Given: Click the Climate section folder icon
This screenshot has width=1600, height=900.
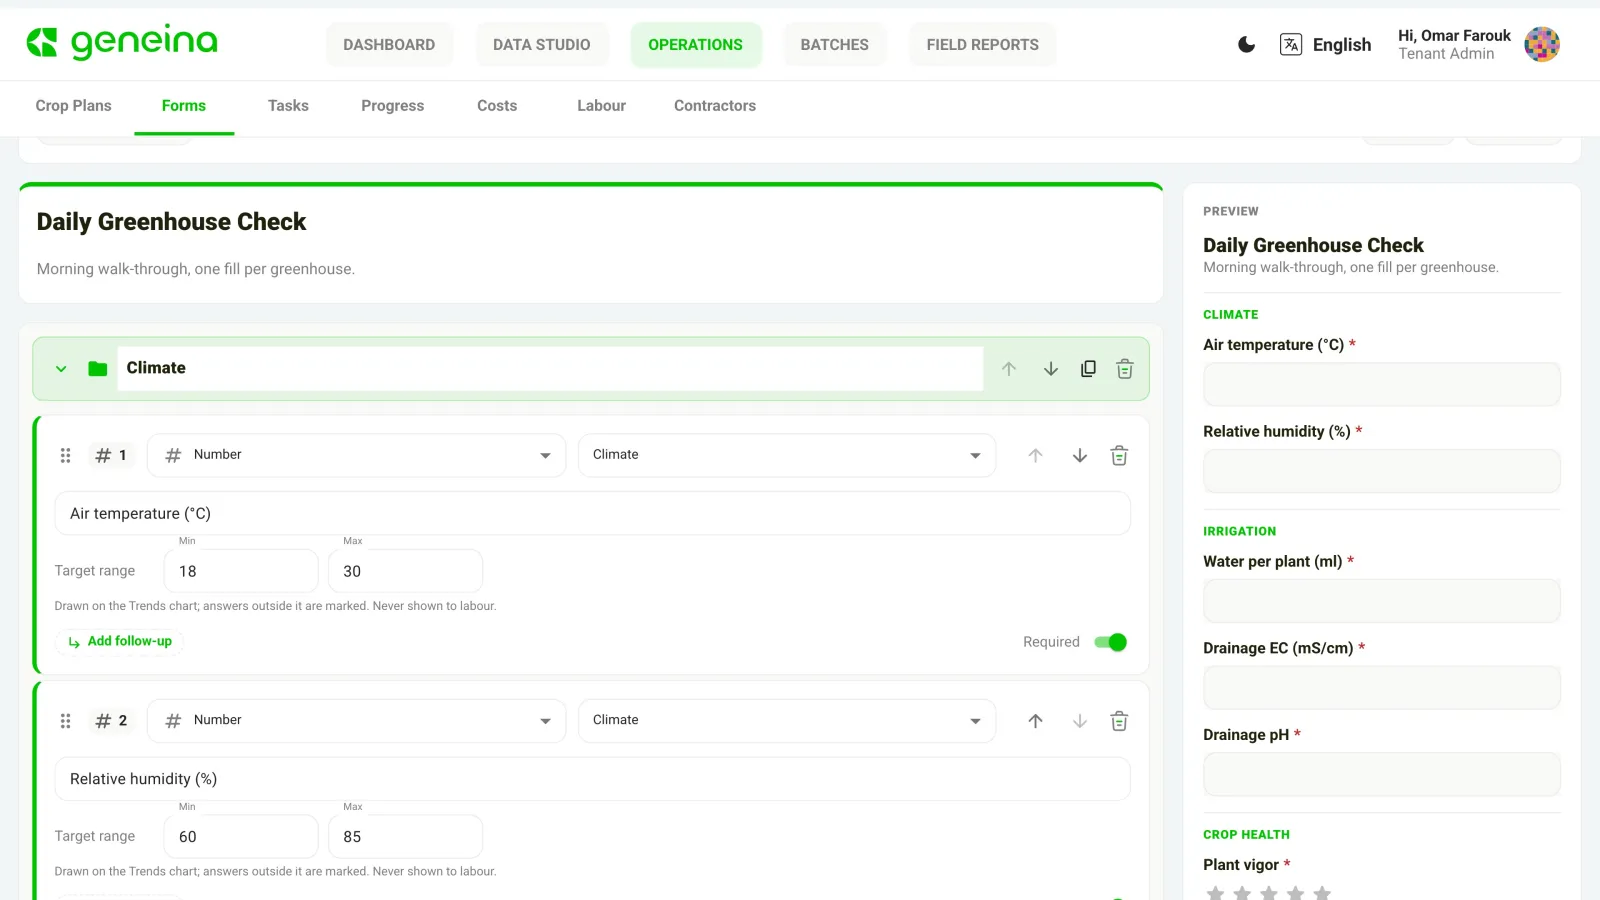Looking at the screenshot, I should (x=97, y=369).
